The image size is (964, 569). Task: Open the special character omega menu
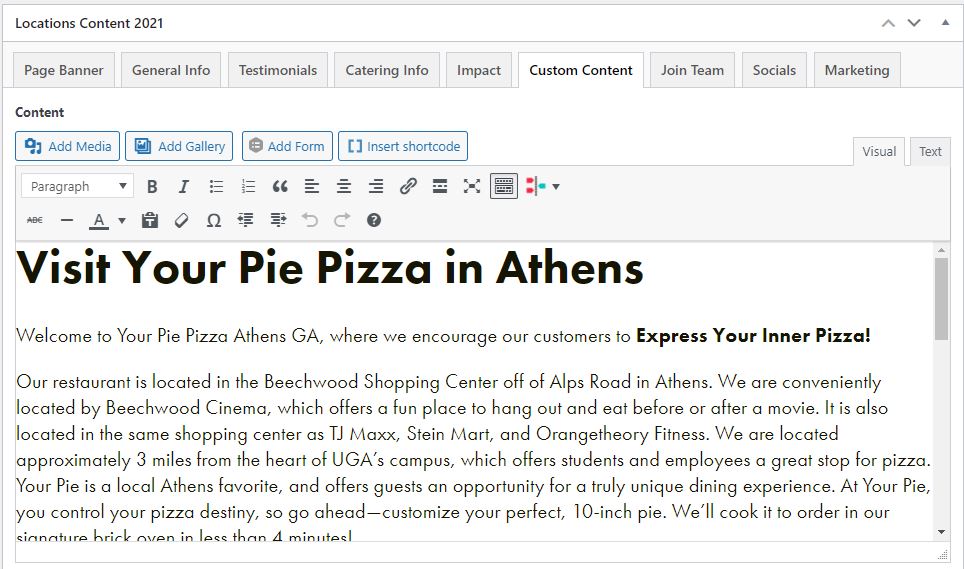(x=213, y=220)
